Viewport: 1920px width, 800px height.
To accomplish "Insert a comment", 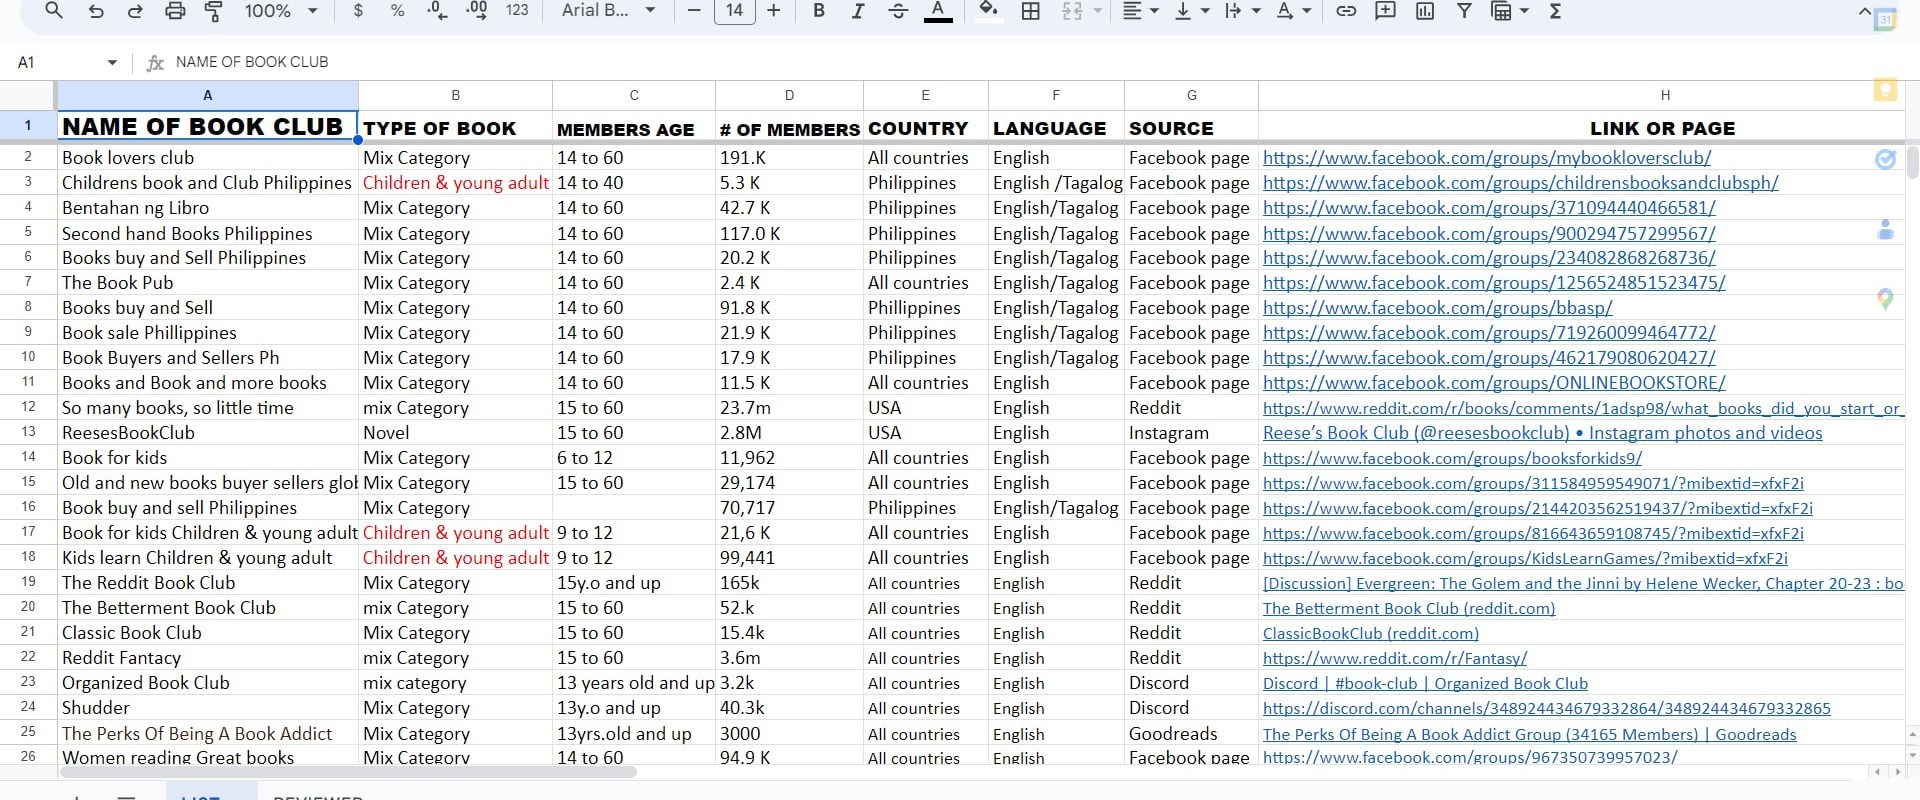I will (x=1385, y=11).
